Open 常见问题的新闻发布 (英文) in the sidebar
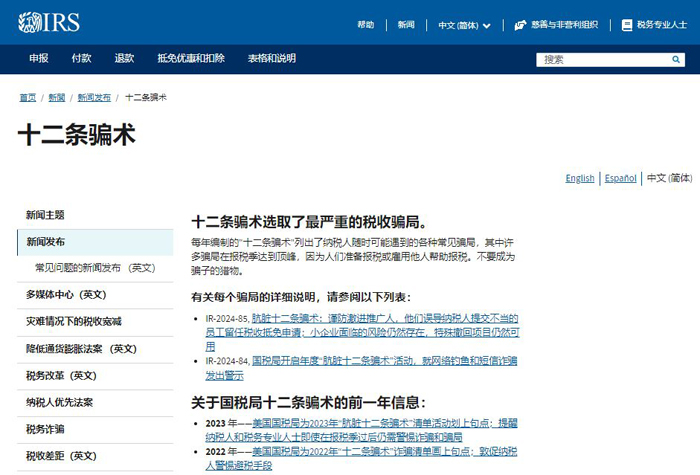 click(x=95, y=268)
